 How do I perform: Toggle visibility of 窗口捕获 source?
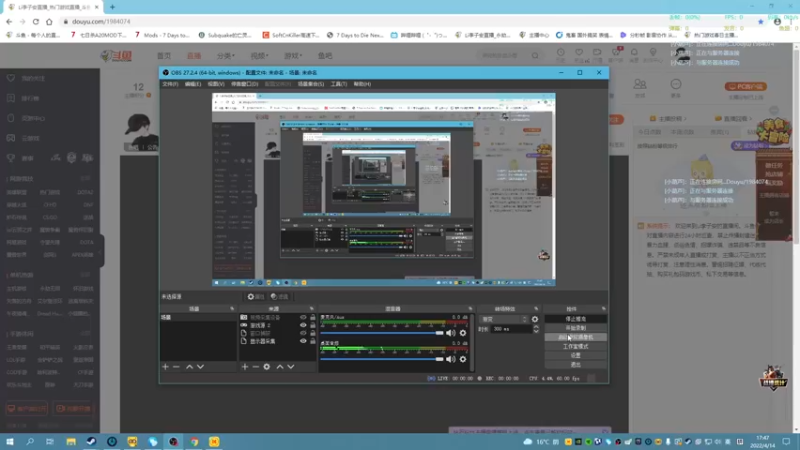pos(303,333)
